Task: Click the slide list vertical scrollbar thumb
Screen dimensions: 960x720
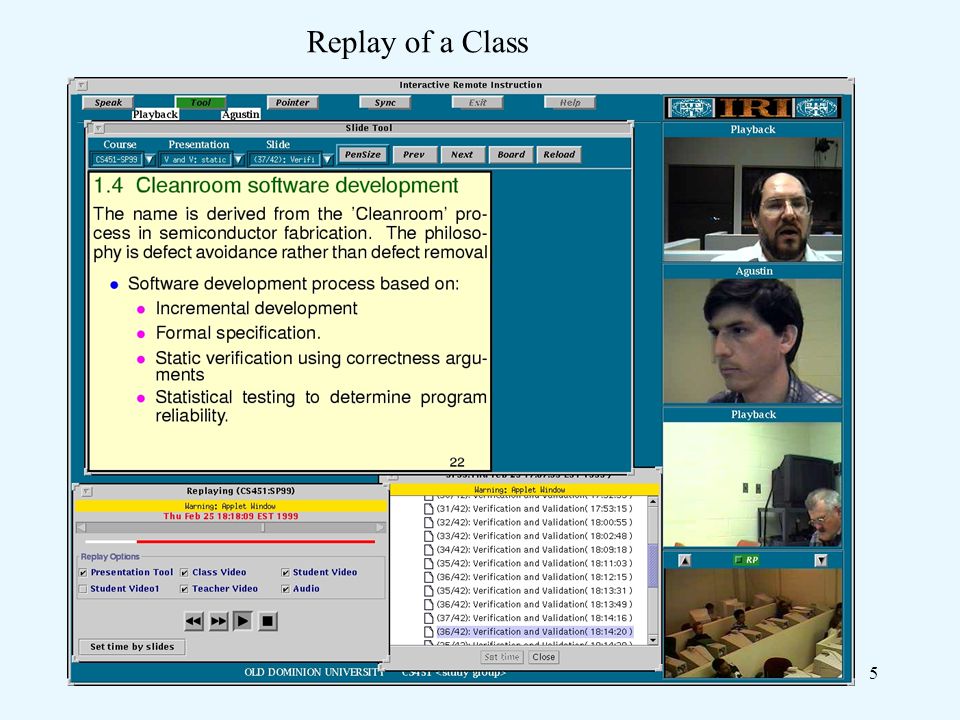Action: pos(653,566)
